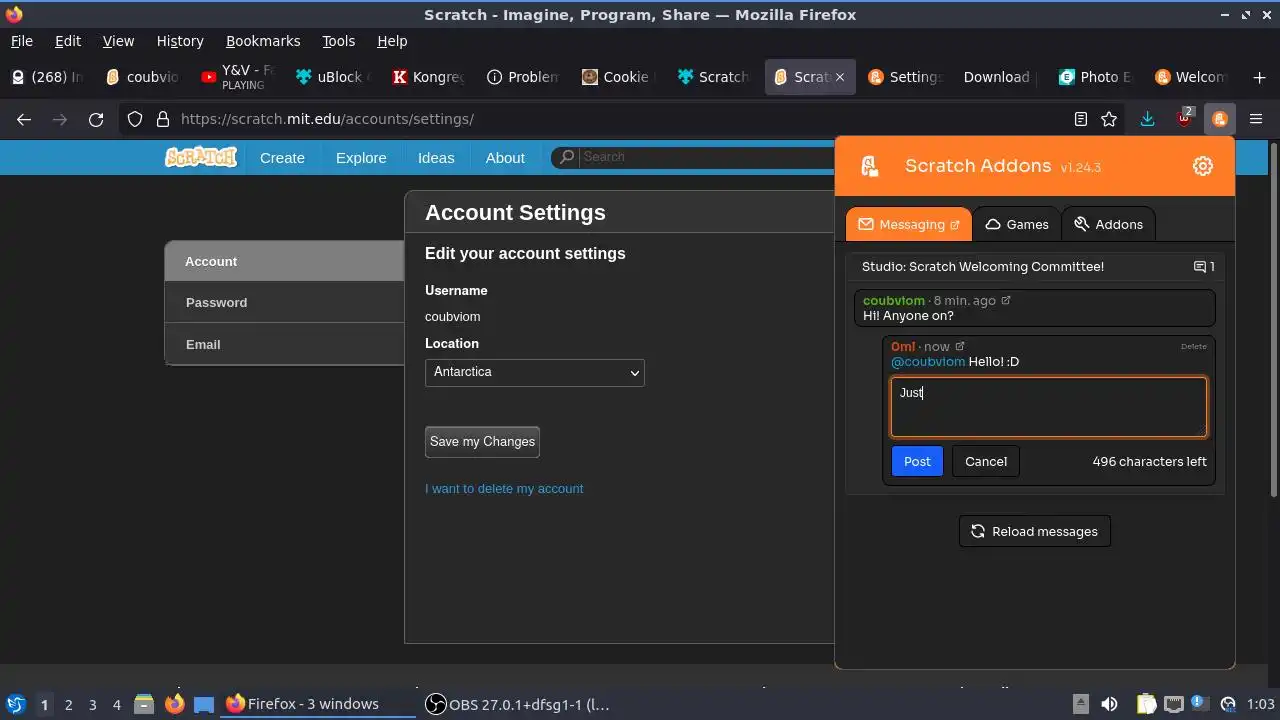Select the Password settings section
This screenshot has width=1280, height=720.
[285, 302]
